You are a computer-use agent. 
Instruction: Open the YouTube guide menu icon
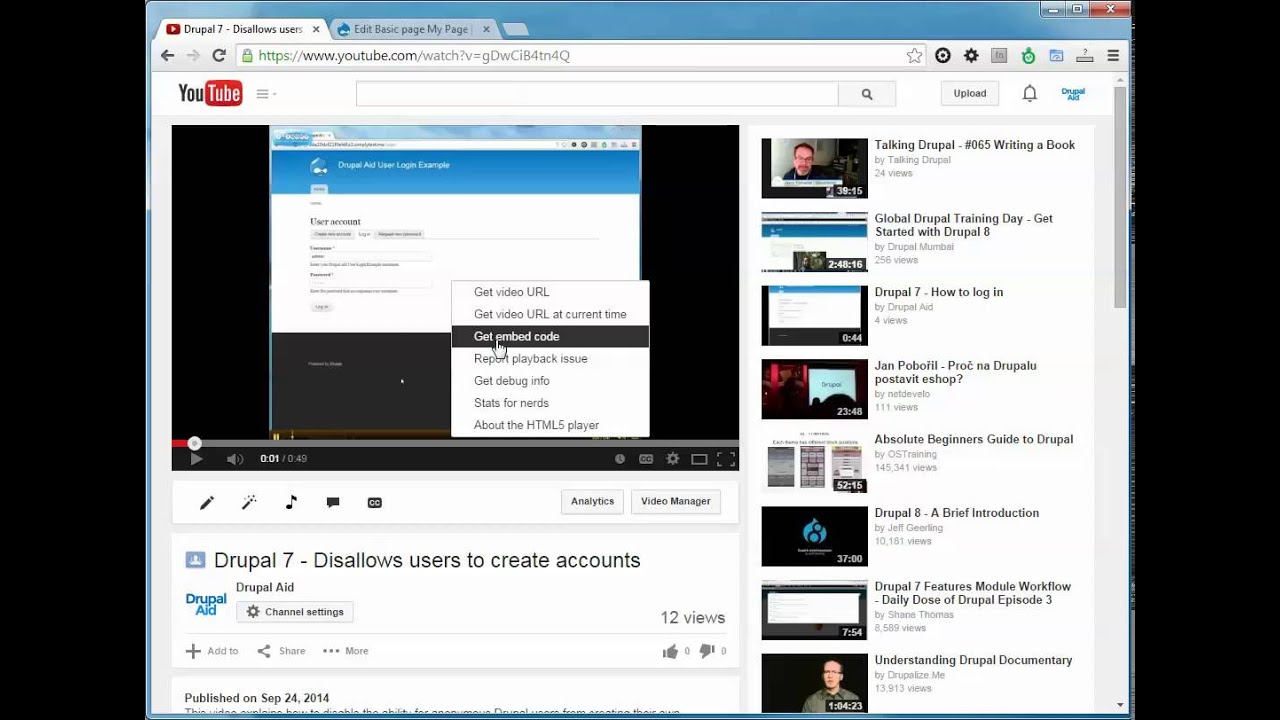(x=265, y=94)
